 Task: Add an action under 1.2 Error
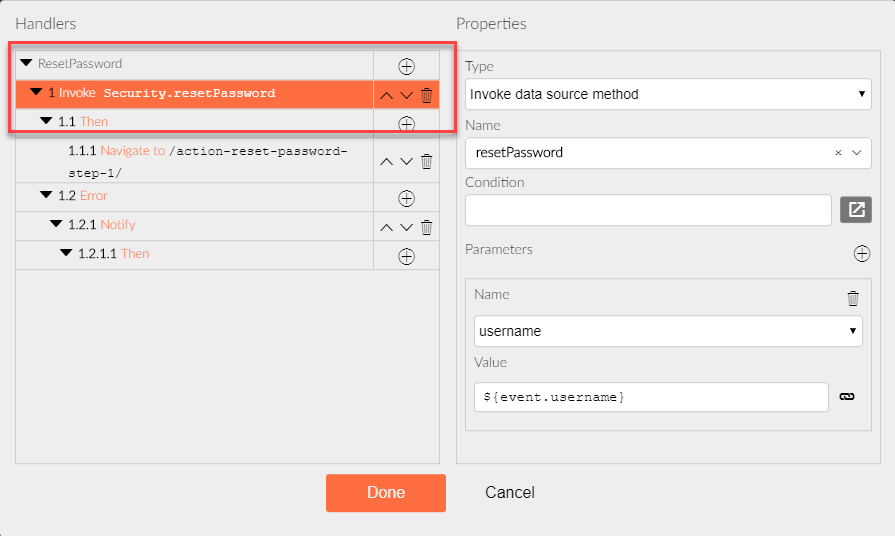click(x=406, y=199)
